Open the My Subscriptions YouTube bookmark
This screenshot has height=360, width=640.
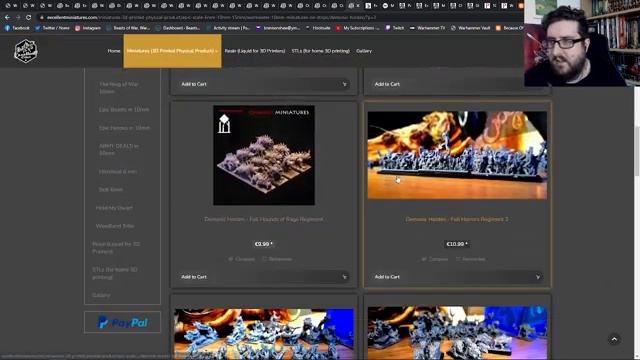[x=358, y=28]
